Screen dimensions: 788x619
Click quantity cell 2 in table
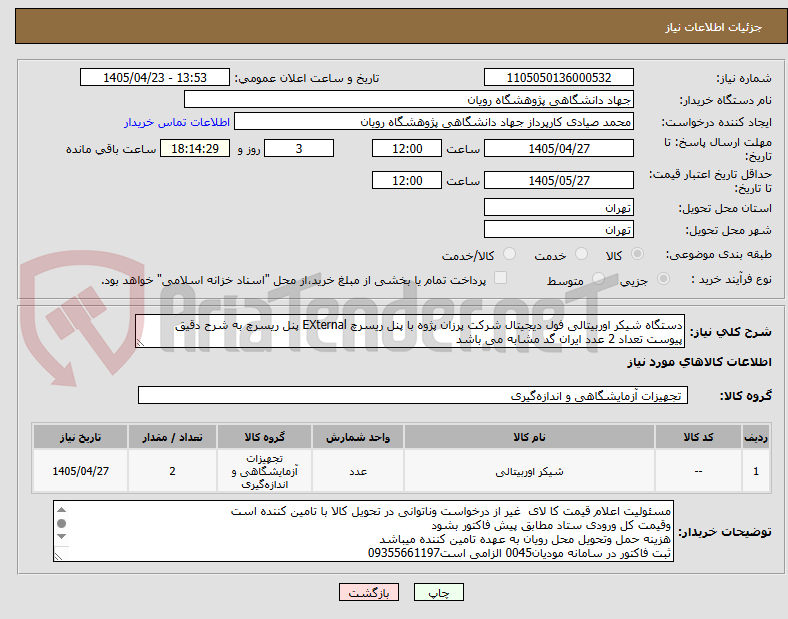pyautogui.click(x=172, y=471)
